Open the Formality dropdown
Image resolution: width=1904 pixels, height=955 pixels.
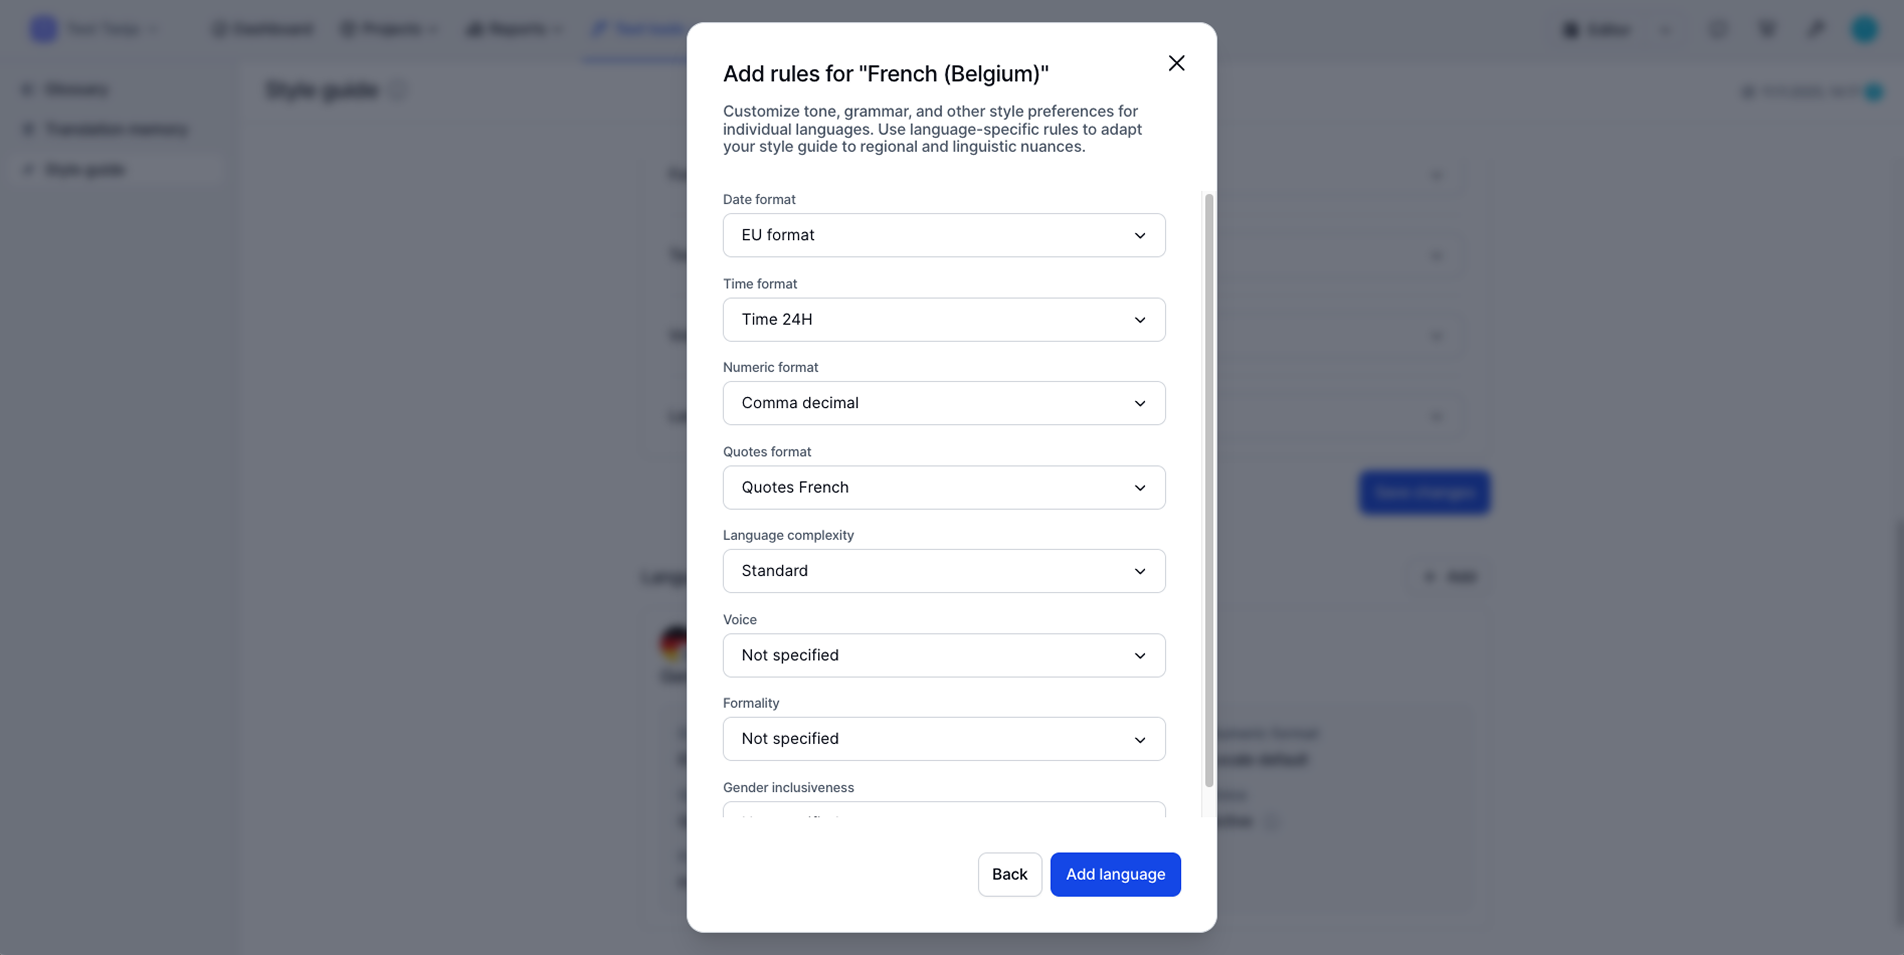[943, 739]
